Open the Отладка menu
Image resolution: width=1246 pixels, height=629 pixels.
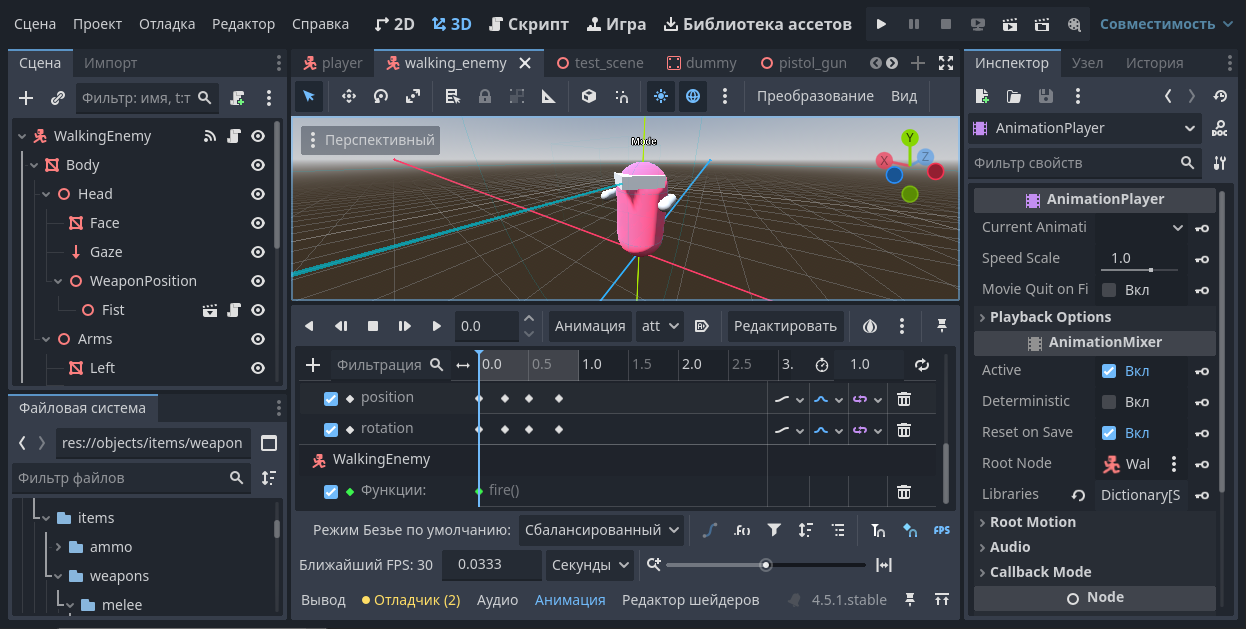[167, 24]
